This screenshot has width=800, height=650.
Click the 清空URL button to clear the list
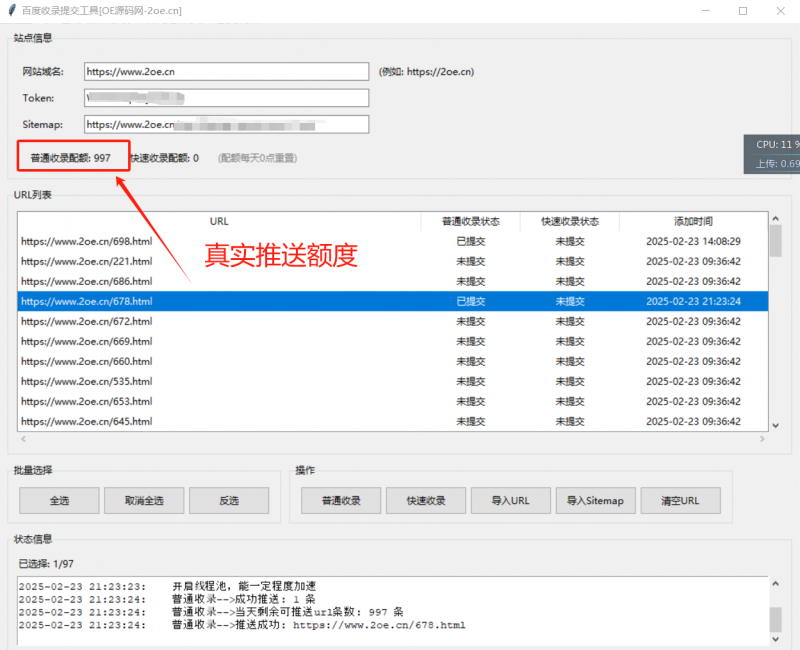tap(680, 500)
